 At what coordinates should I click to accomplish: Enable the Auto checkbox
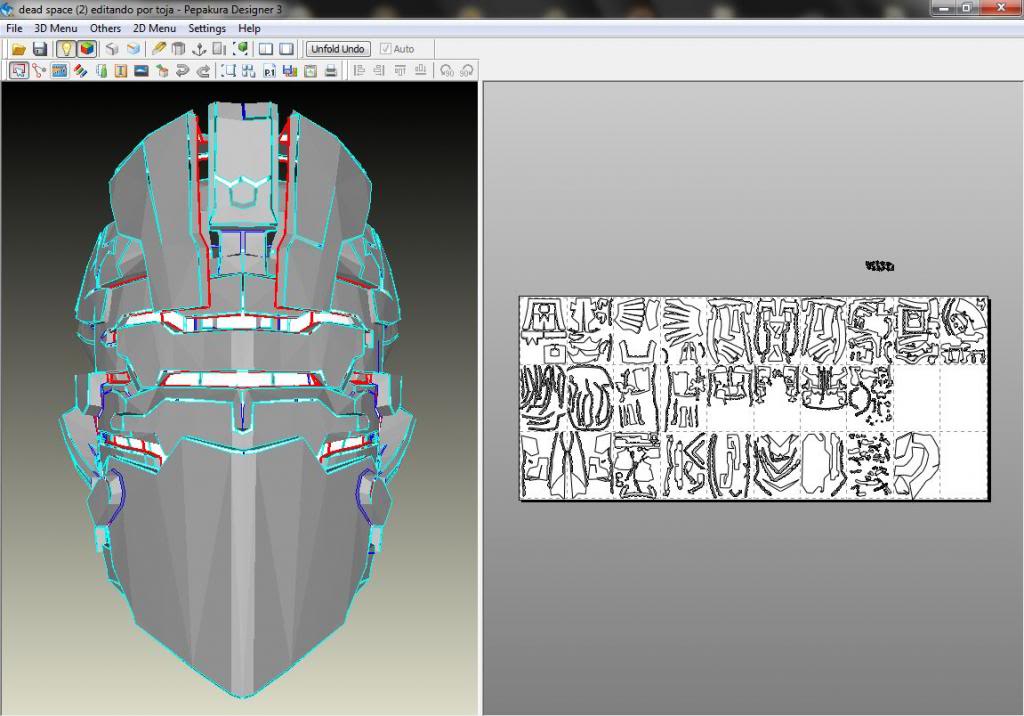click(x=386, y=49)
